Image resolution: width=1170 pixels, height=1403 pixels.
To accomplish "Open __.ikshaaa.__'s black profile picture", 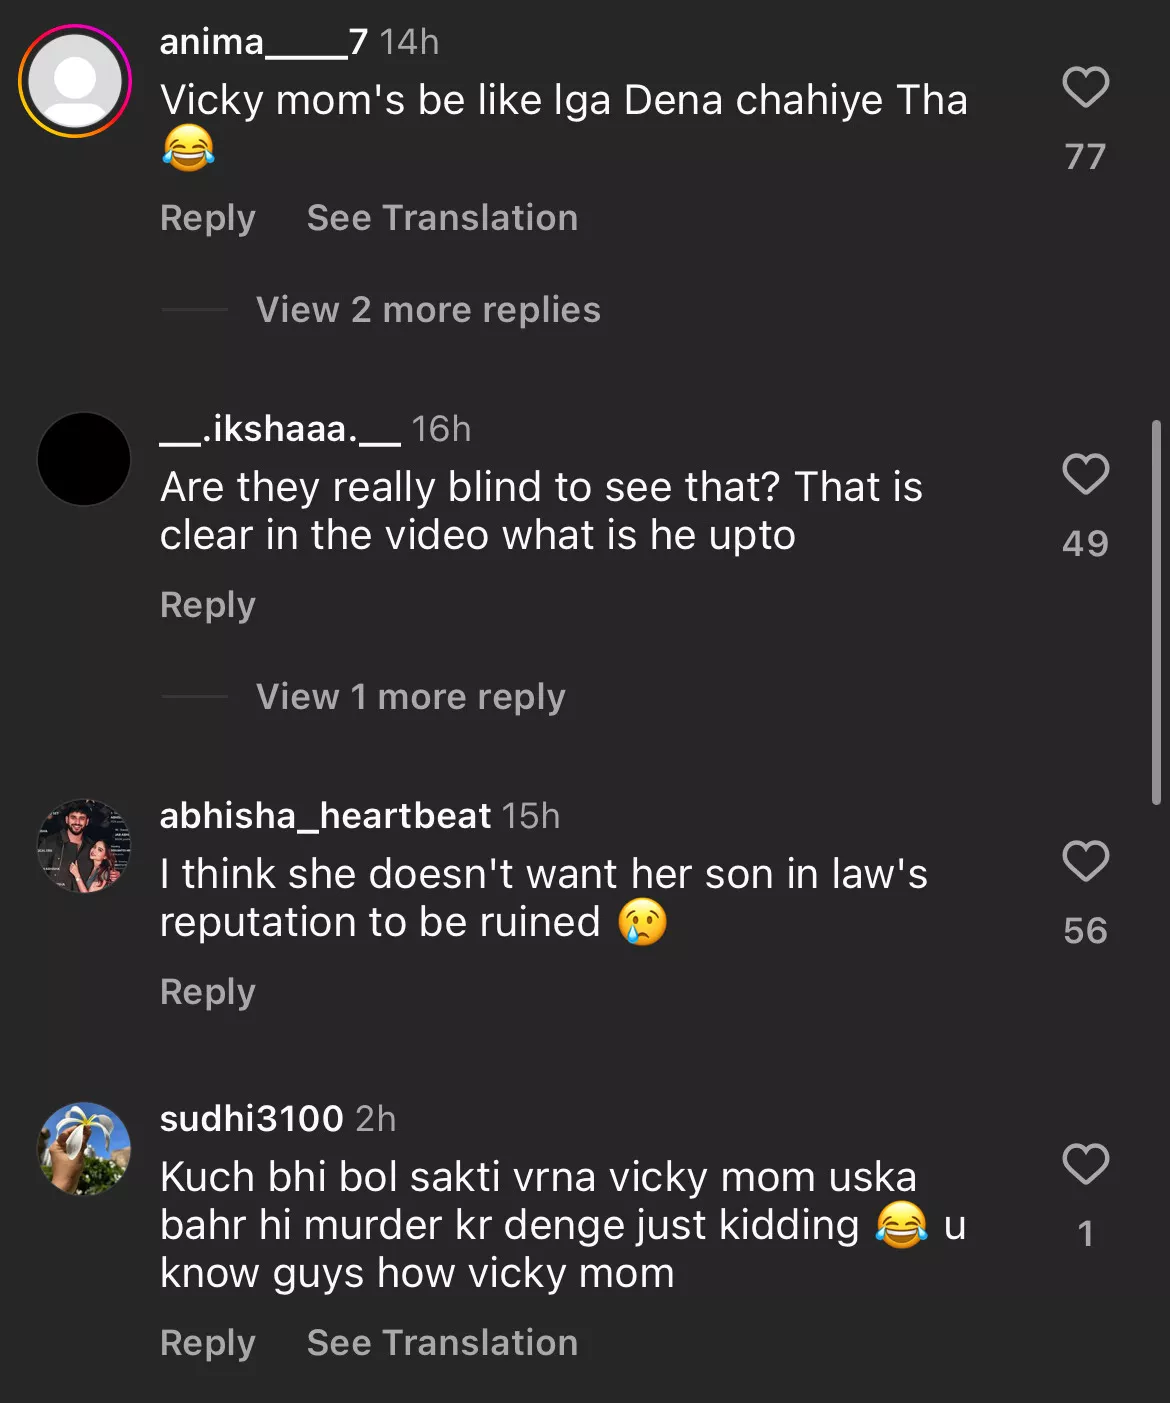I will [84, 459].
